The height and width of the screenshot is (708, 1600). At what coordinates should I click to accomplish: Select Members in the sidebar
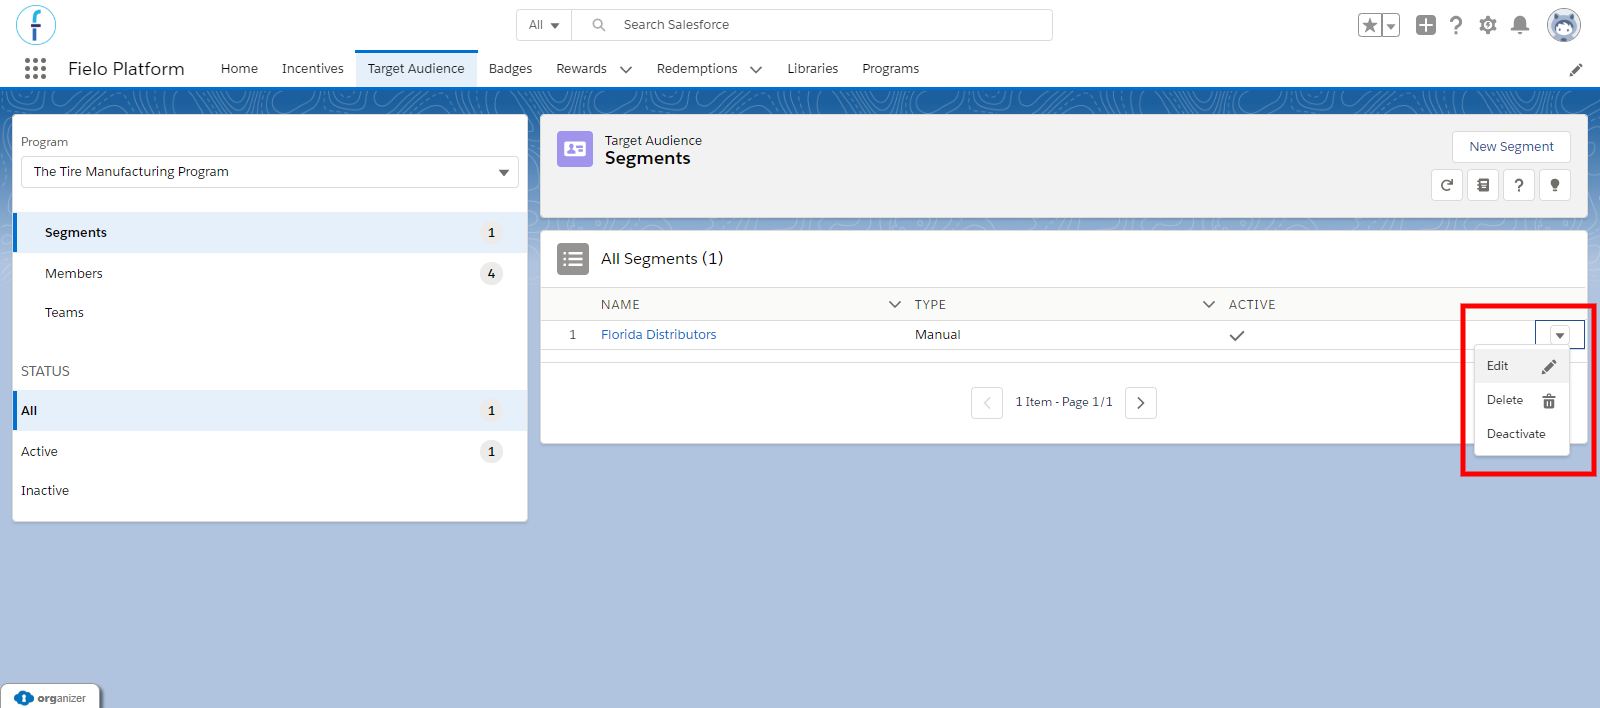click(x=270, y=274)
